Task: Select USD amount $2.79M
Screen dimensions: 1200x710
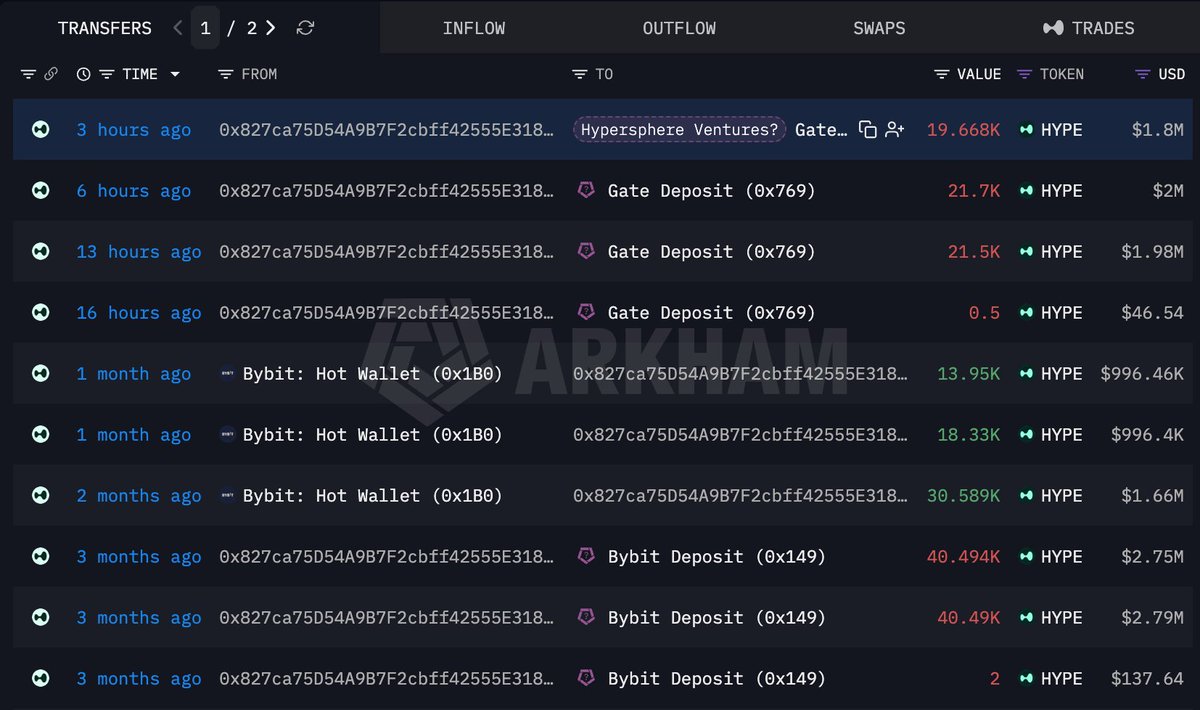Action: pyautogui.click(x=1152, y=618)
